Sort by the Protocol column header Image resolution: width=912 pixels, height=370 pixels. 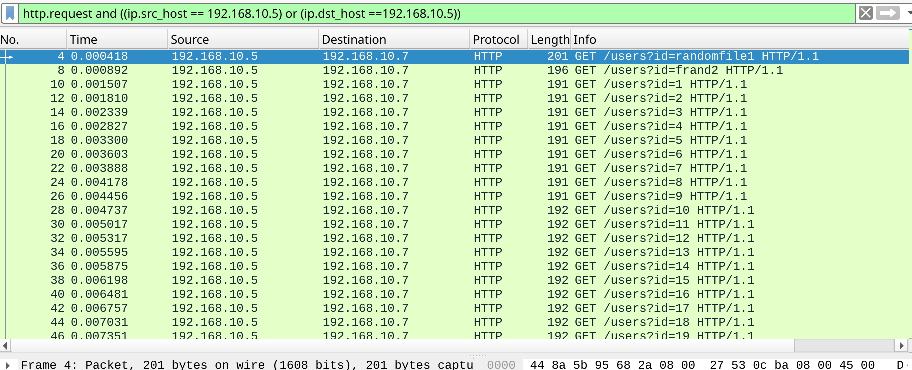pyautogui.click(x=498, y=40)
